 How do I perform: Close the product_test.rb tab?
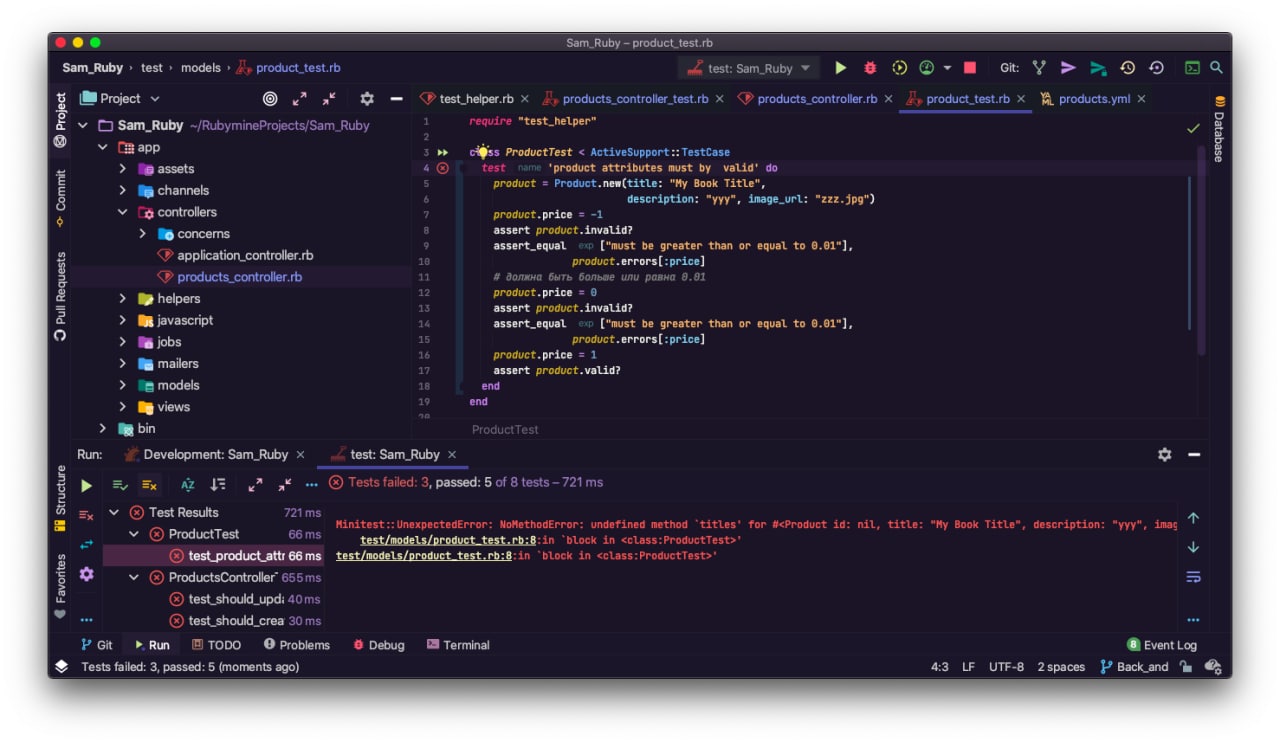[x=1021, y=99]
